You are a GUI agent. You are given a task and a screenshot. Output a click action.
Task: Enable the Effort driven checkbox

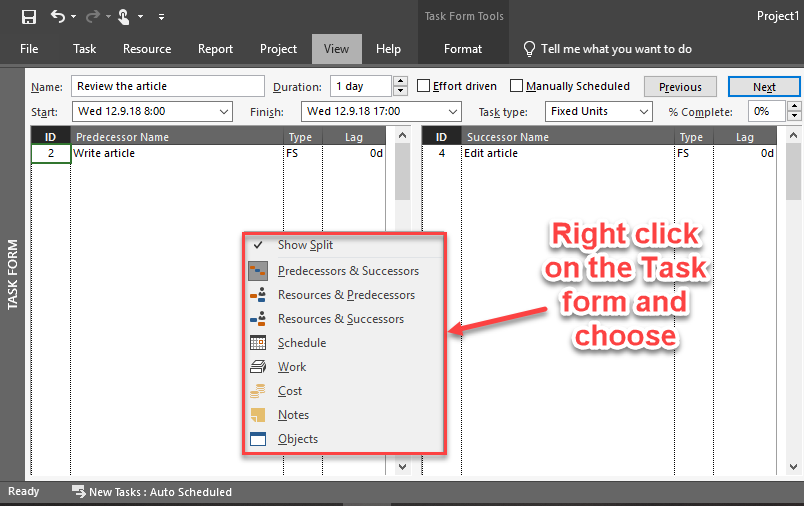click(x=424, y=86)
